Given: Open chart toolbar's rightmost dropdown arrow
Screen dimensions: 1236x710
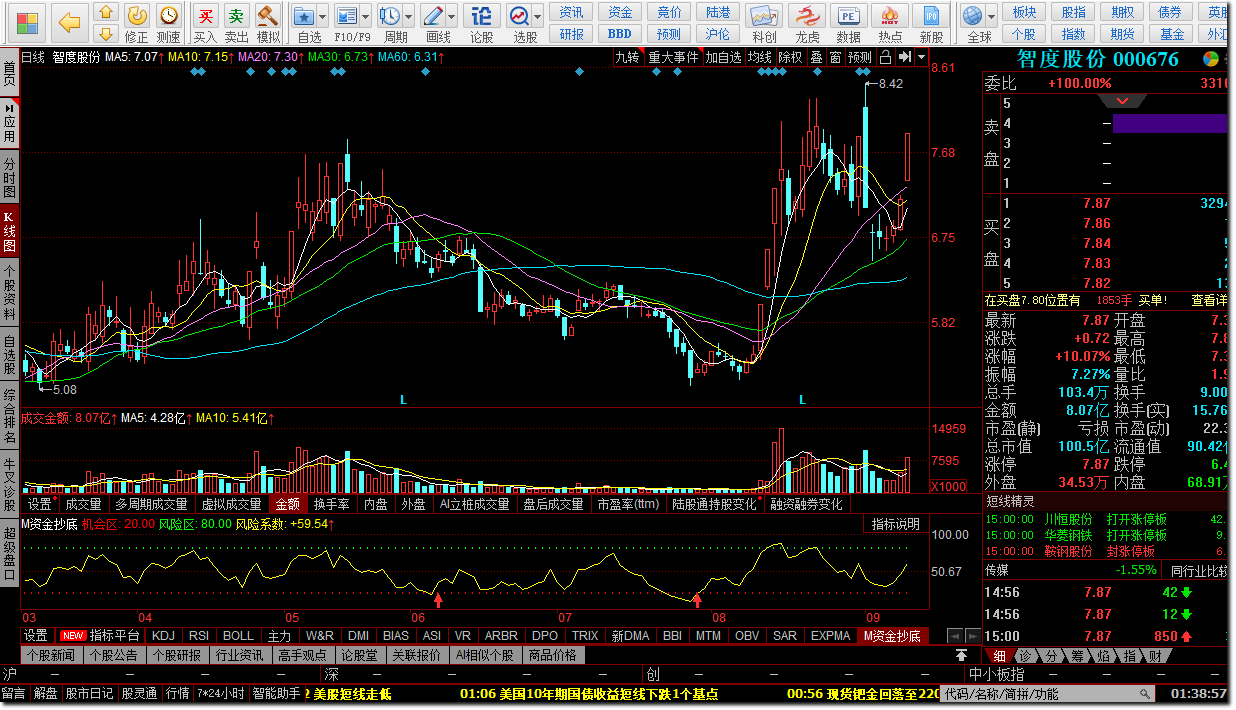Looking at the screenshot, I should pos(920,57).
